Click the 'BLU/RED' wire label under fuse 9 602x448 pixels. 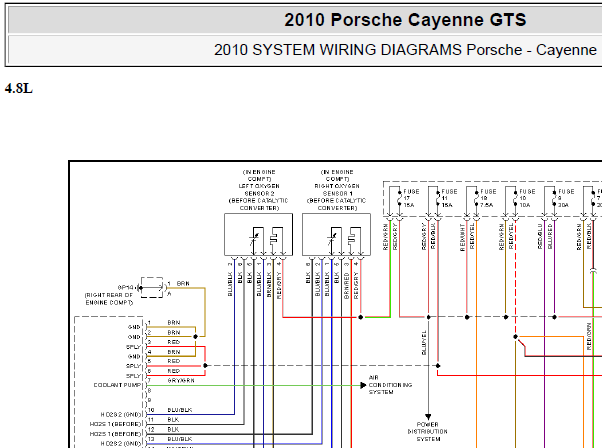[550, 237]
